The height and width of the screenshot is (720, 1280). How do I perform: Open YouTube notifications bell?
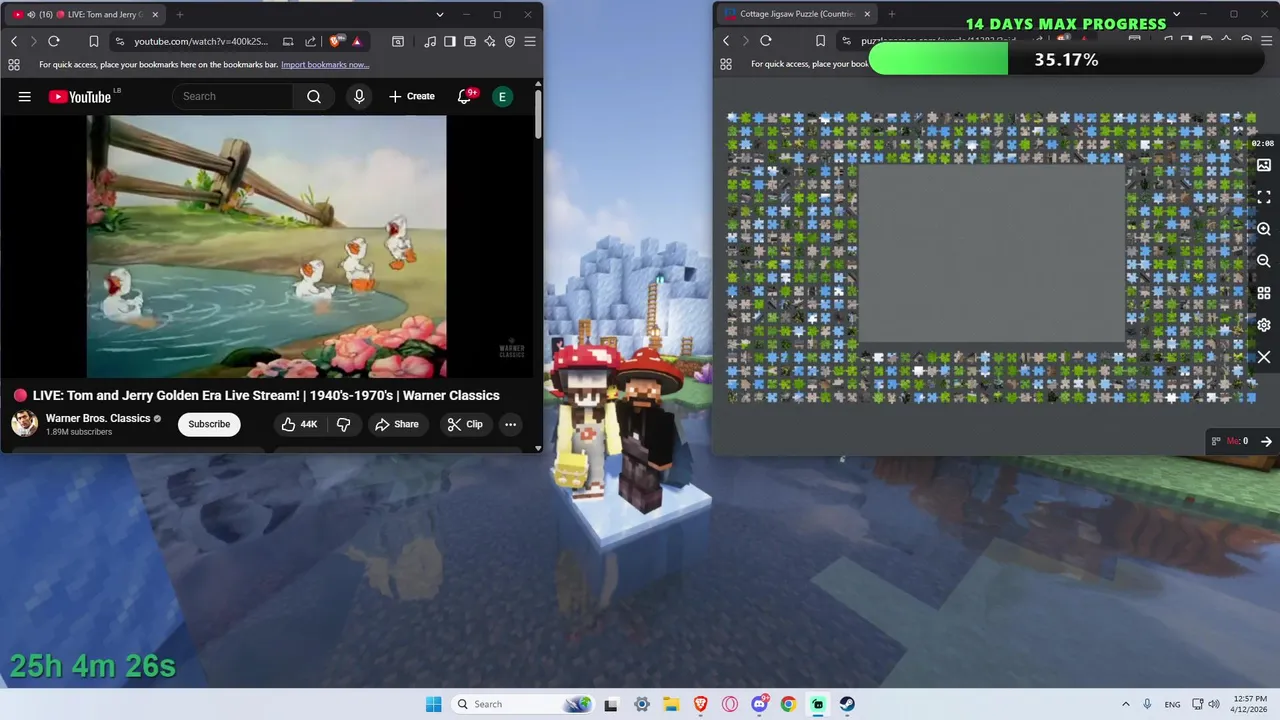465,96
